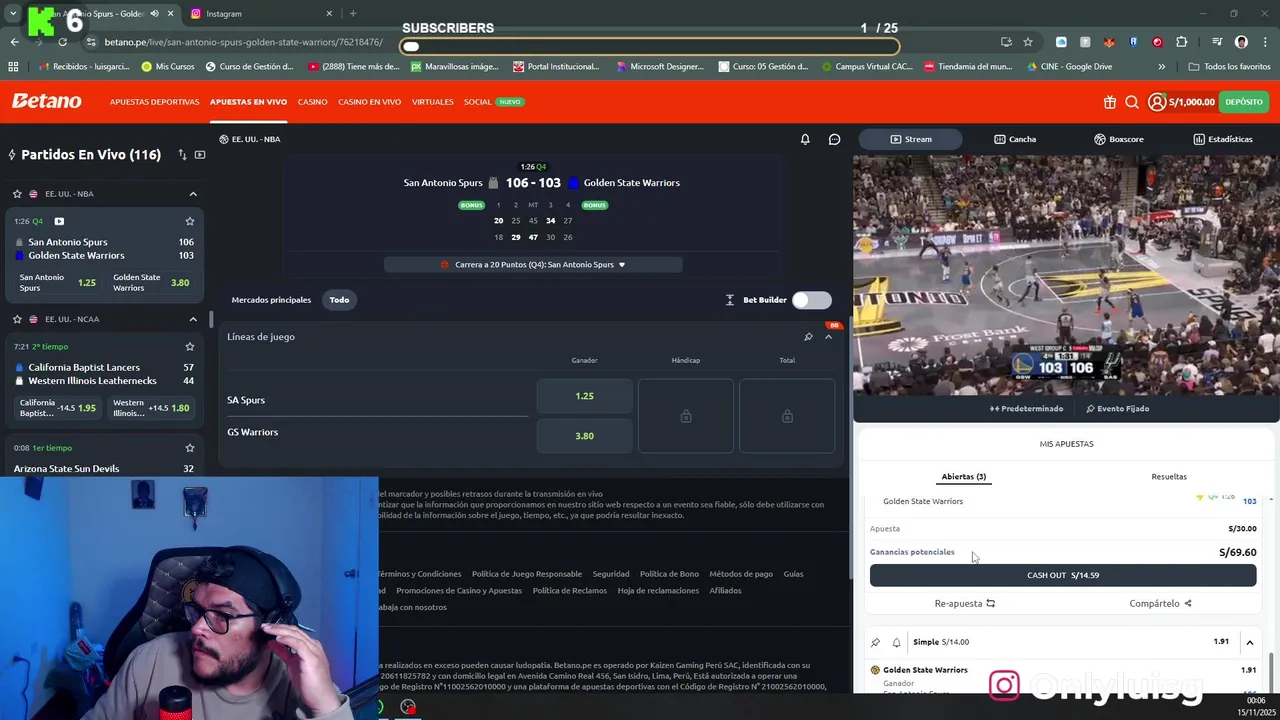Bet on GS Warriors at 3.80 in Líneas de juego

[584, 436]
